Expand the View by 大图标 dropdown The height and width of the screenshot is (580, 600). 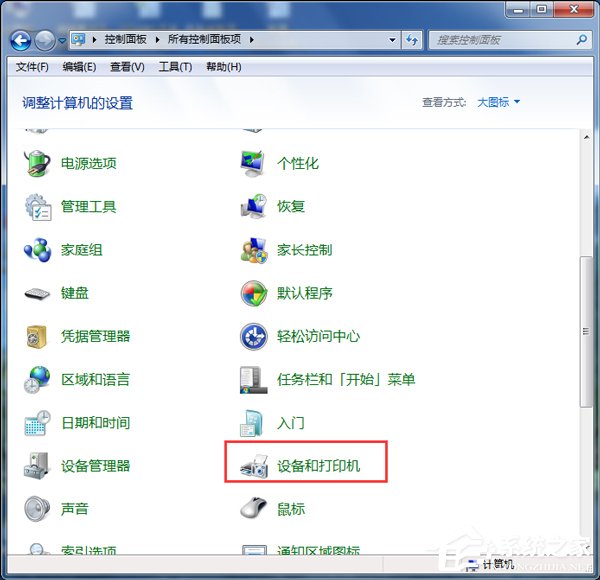(498, 102)
